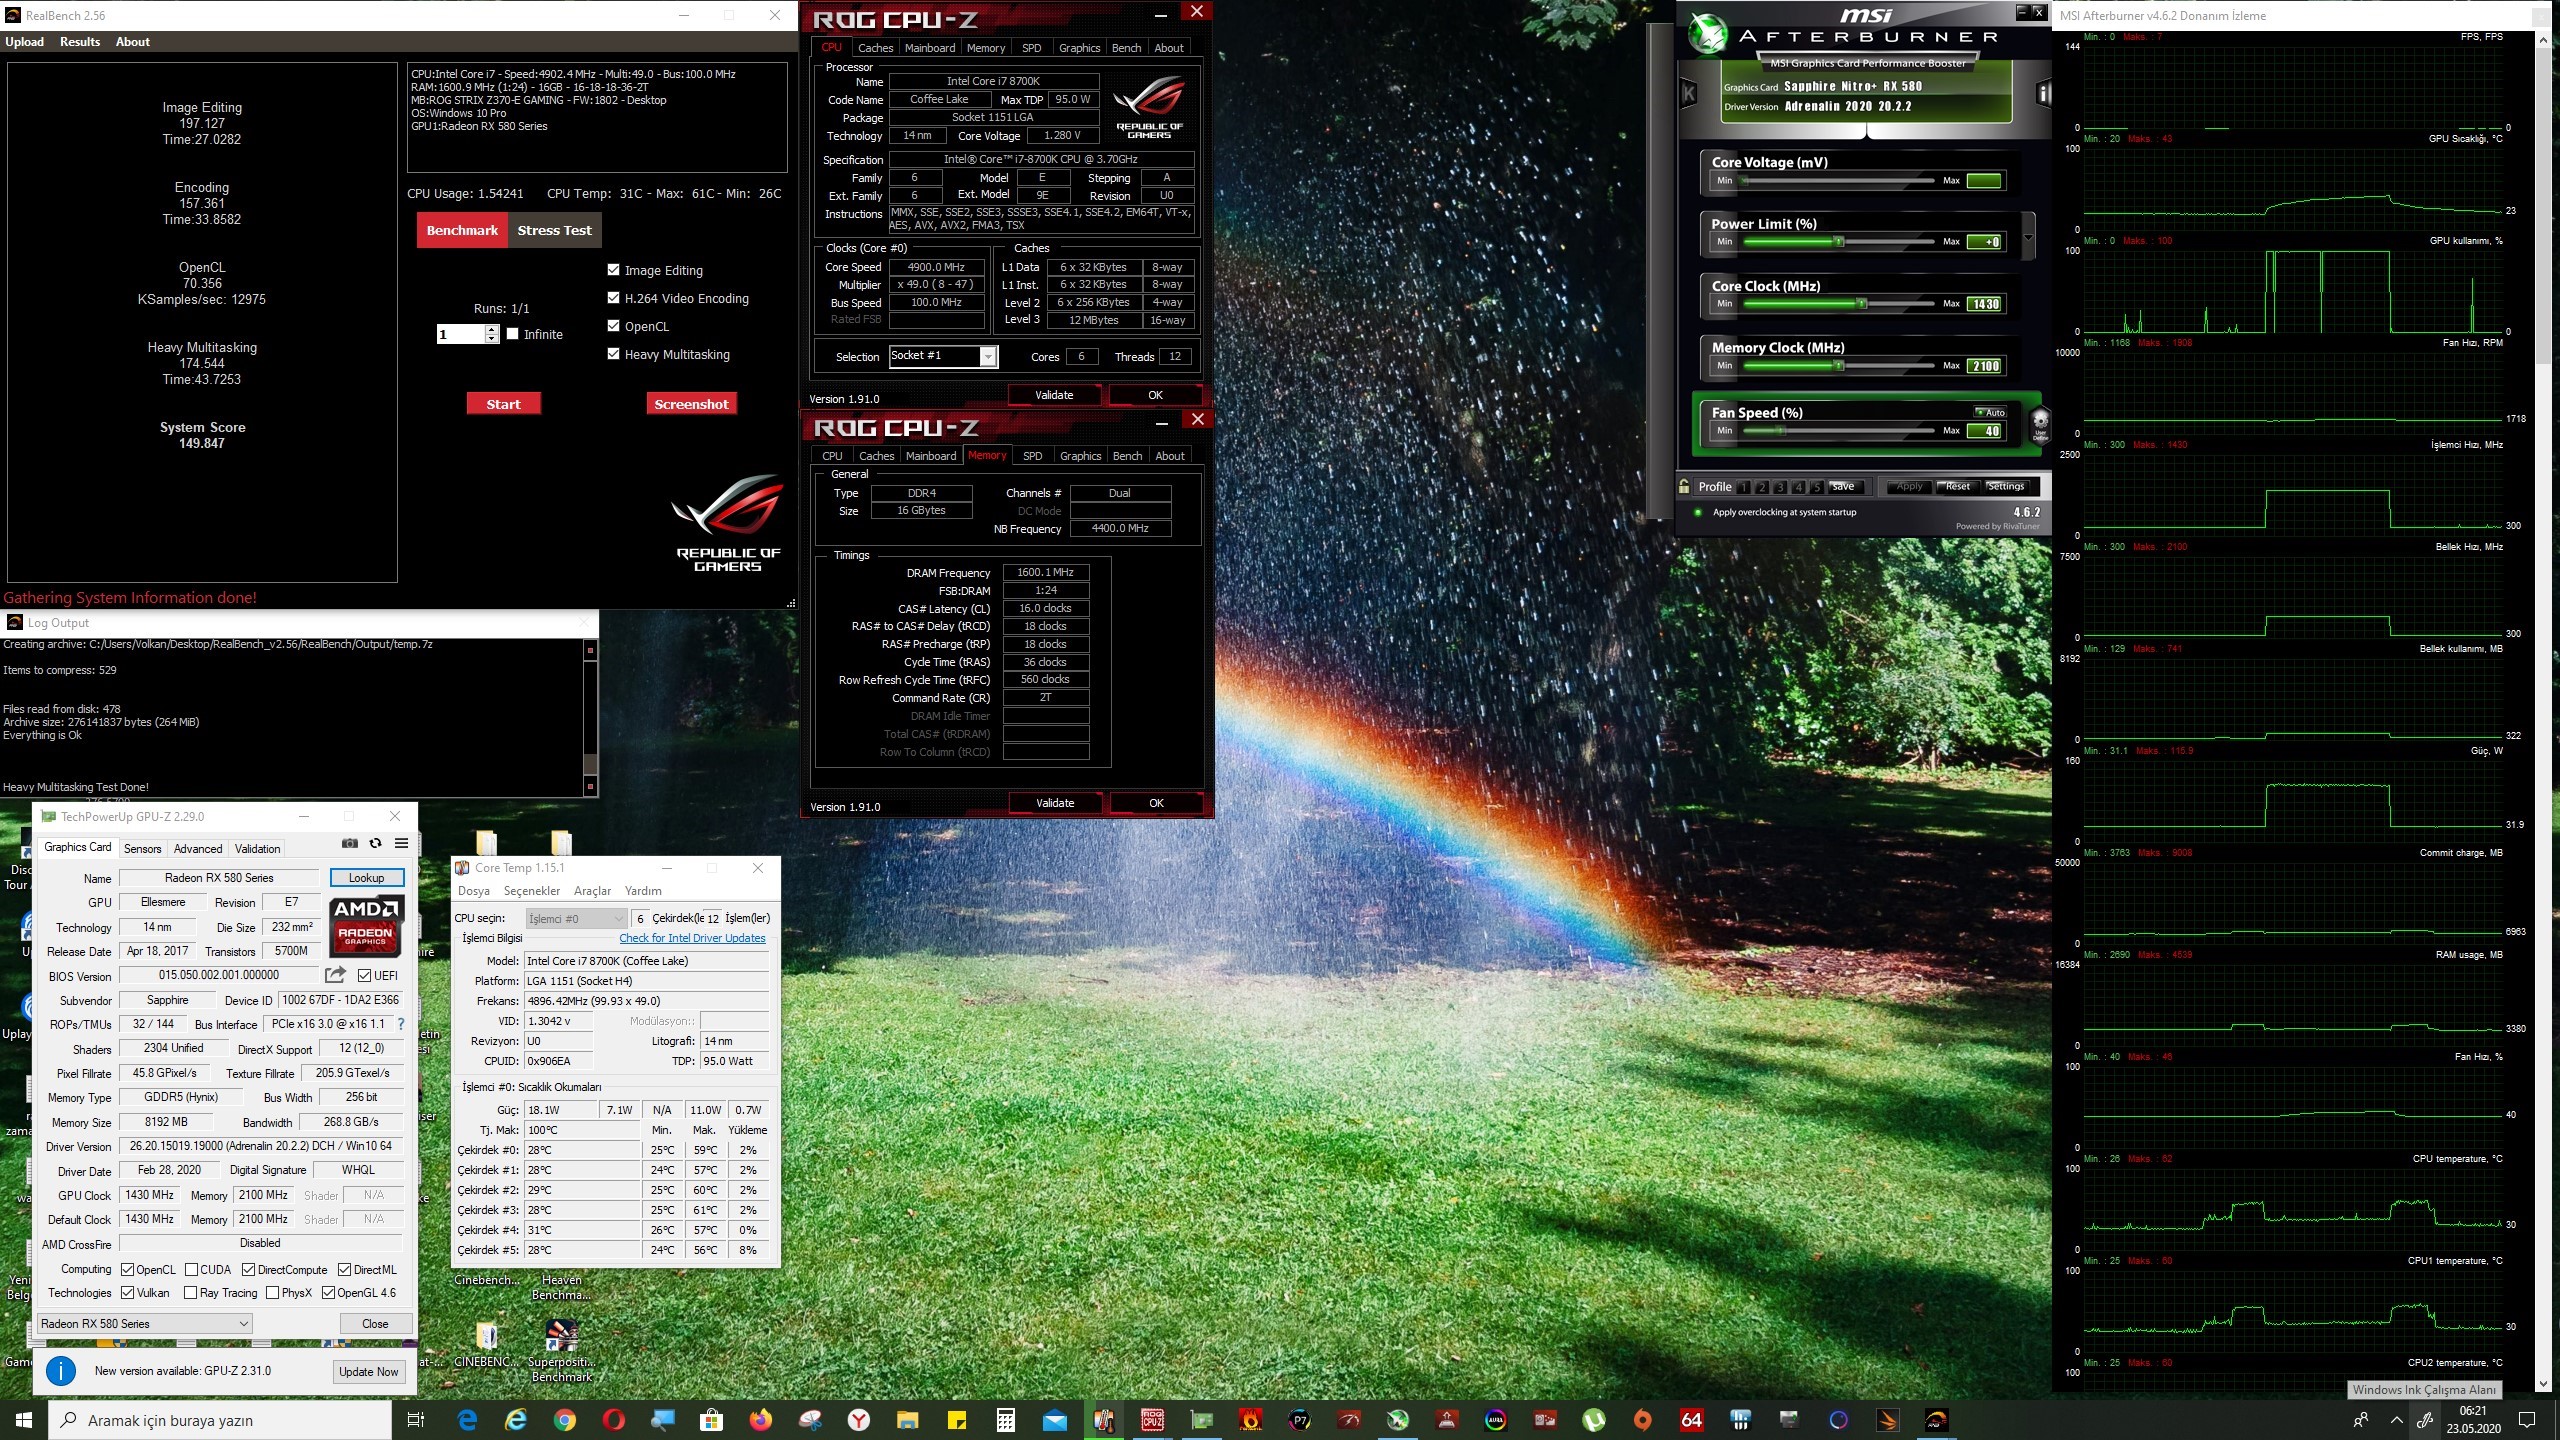Open the AIDA64 taskbar icon
Viewport: 2560px width, 1440px height.
(1692, 1420)
